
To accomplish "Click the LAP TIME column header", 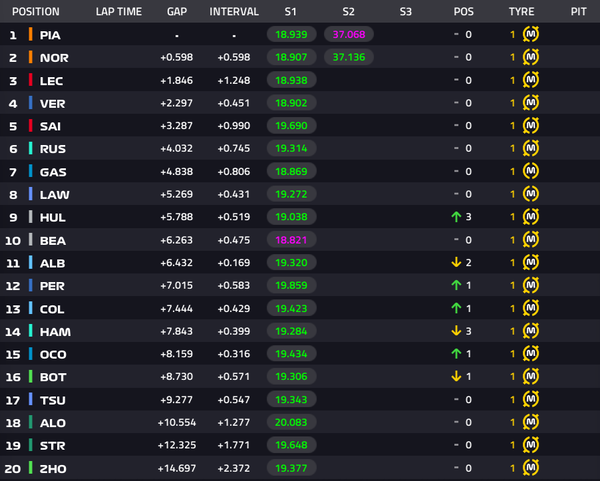I will (x=119, y=11).
